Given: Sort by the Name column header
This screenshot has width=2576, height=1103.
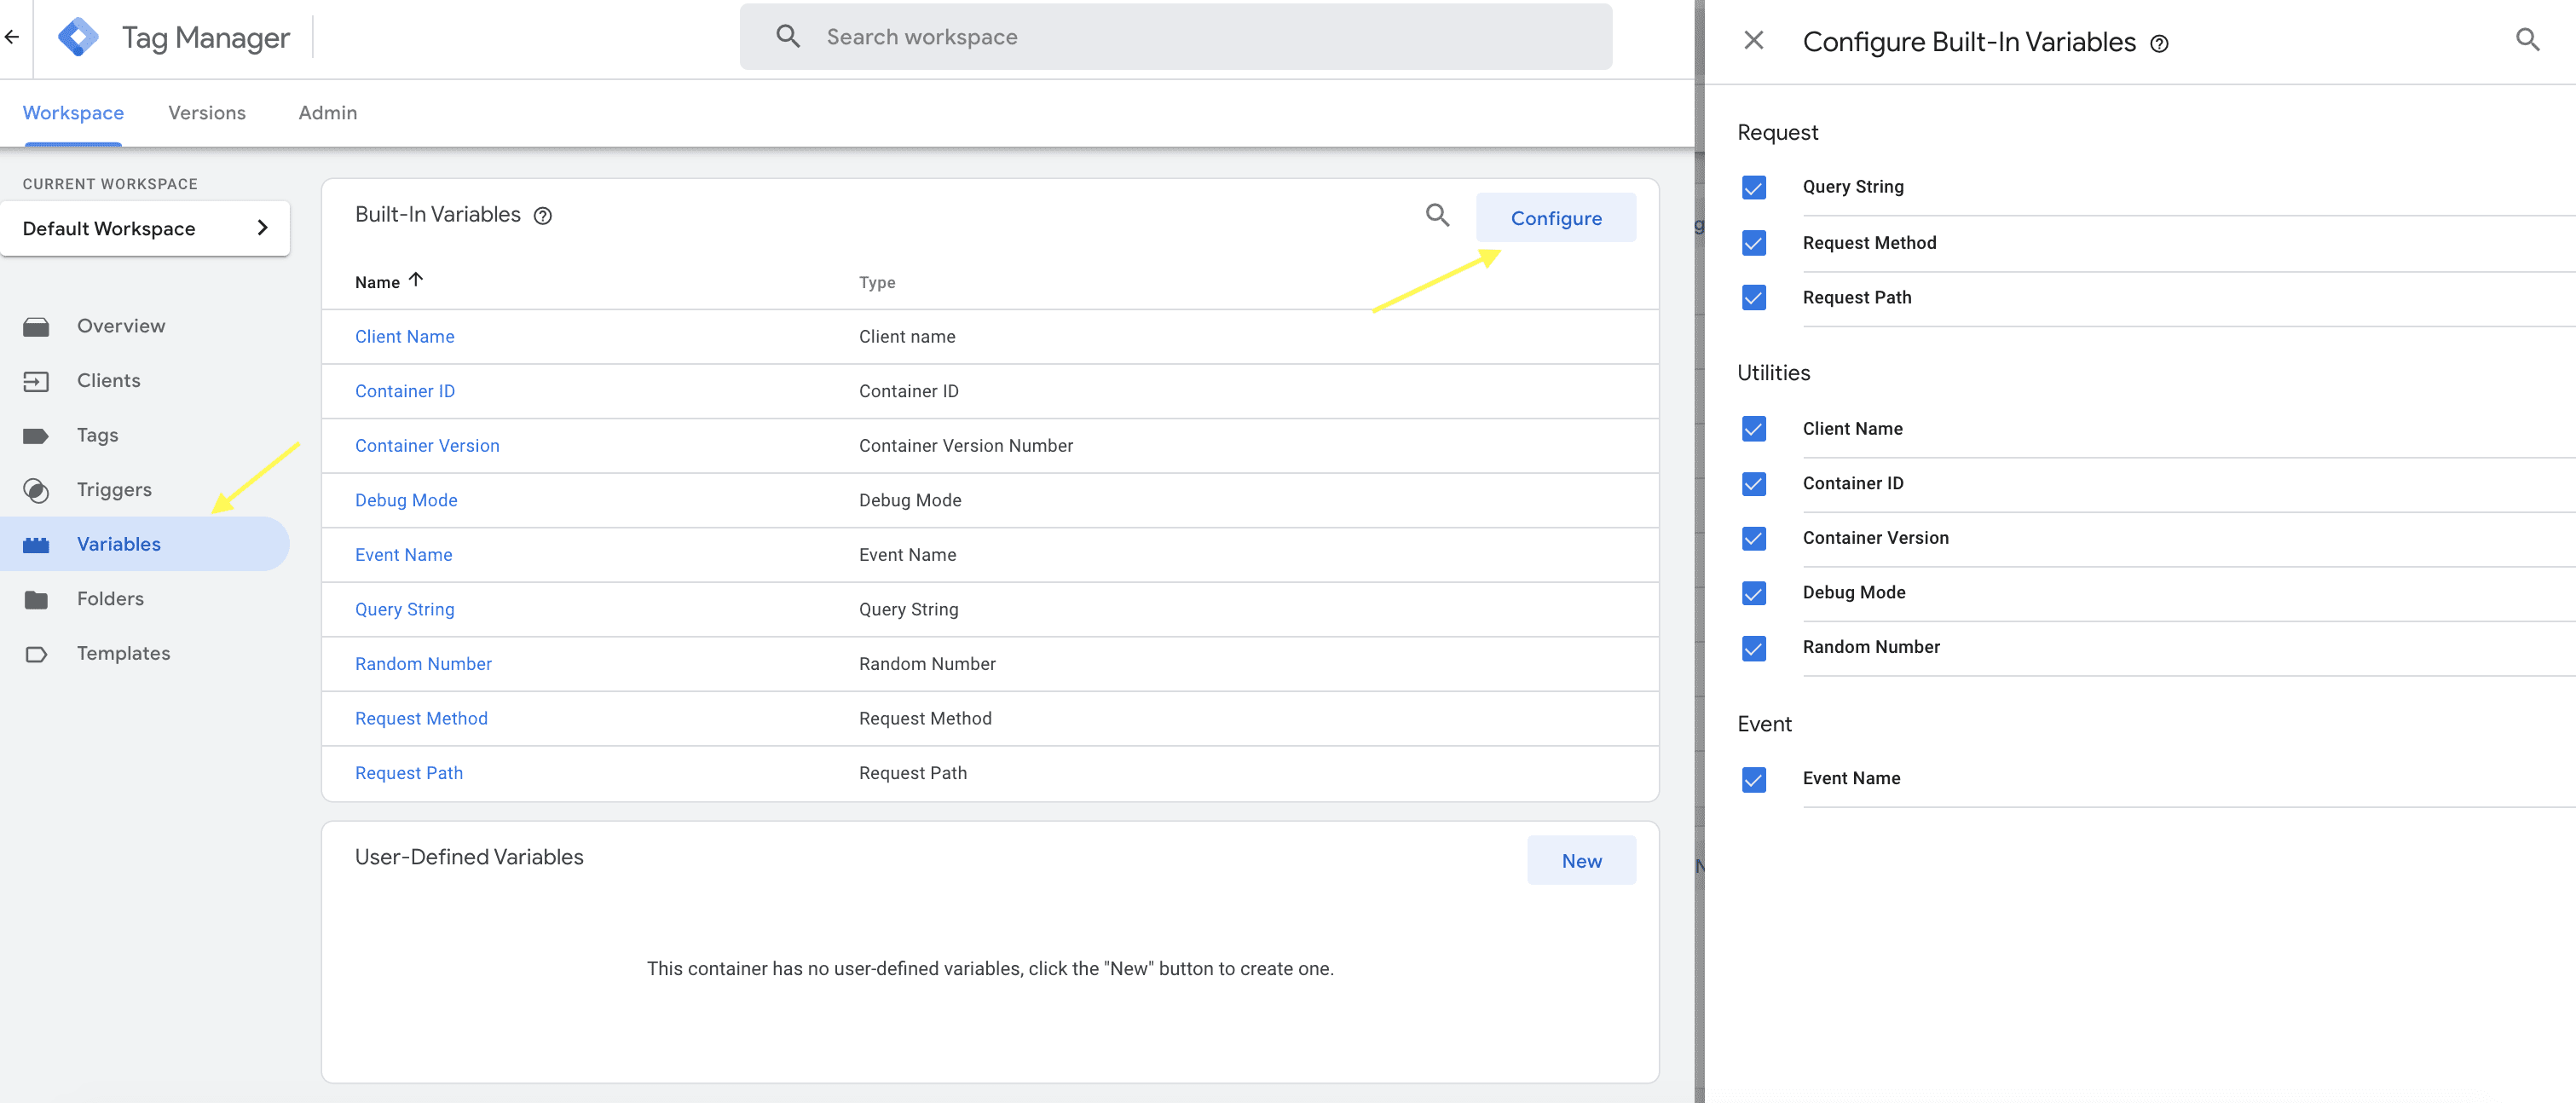Looking at the screenshot, I should point(389,282).
